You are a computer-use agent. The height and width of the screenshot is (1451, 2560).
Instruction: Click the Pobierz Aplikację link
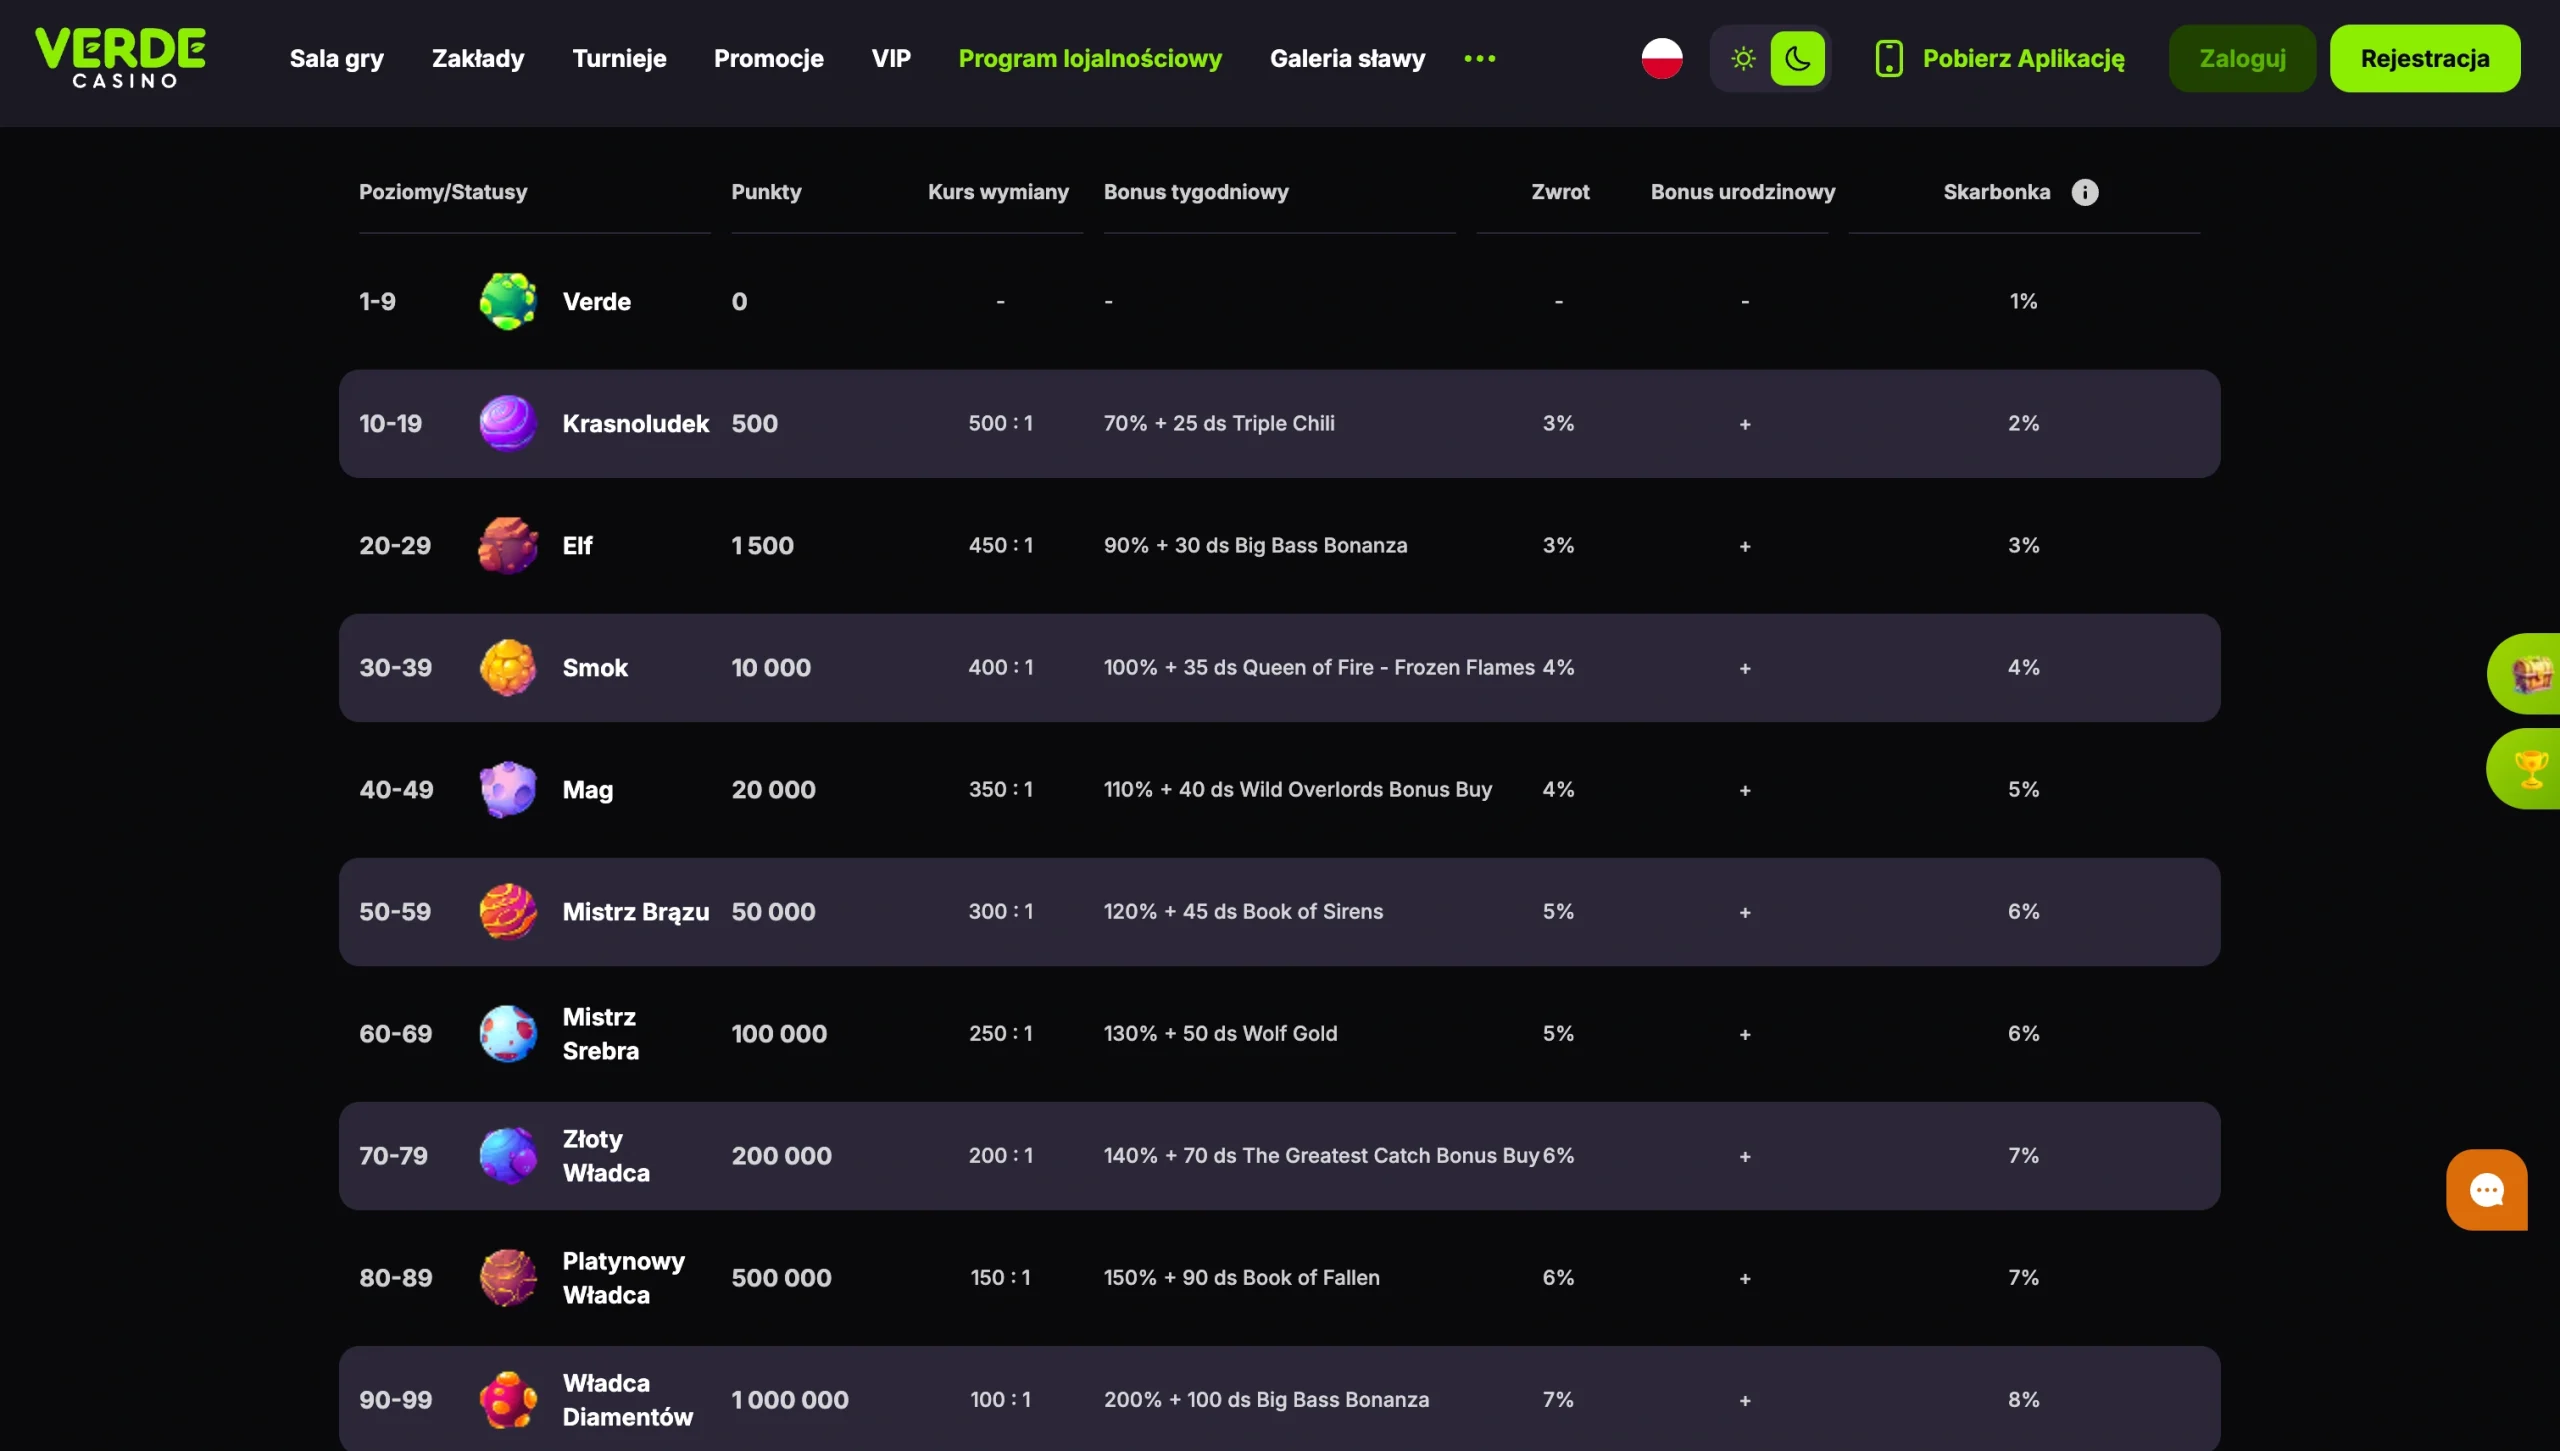pyautogui.click(x=2024, y=59)
